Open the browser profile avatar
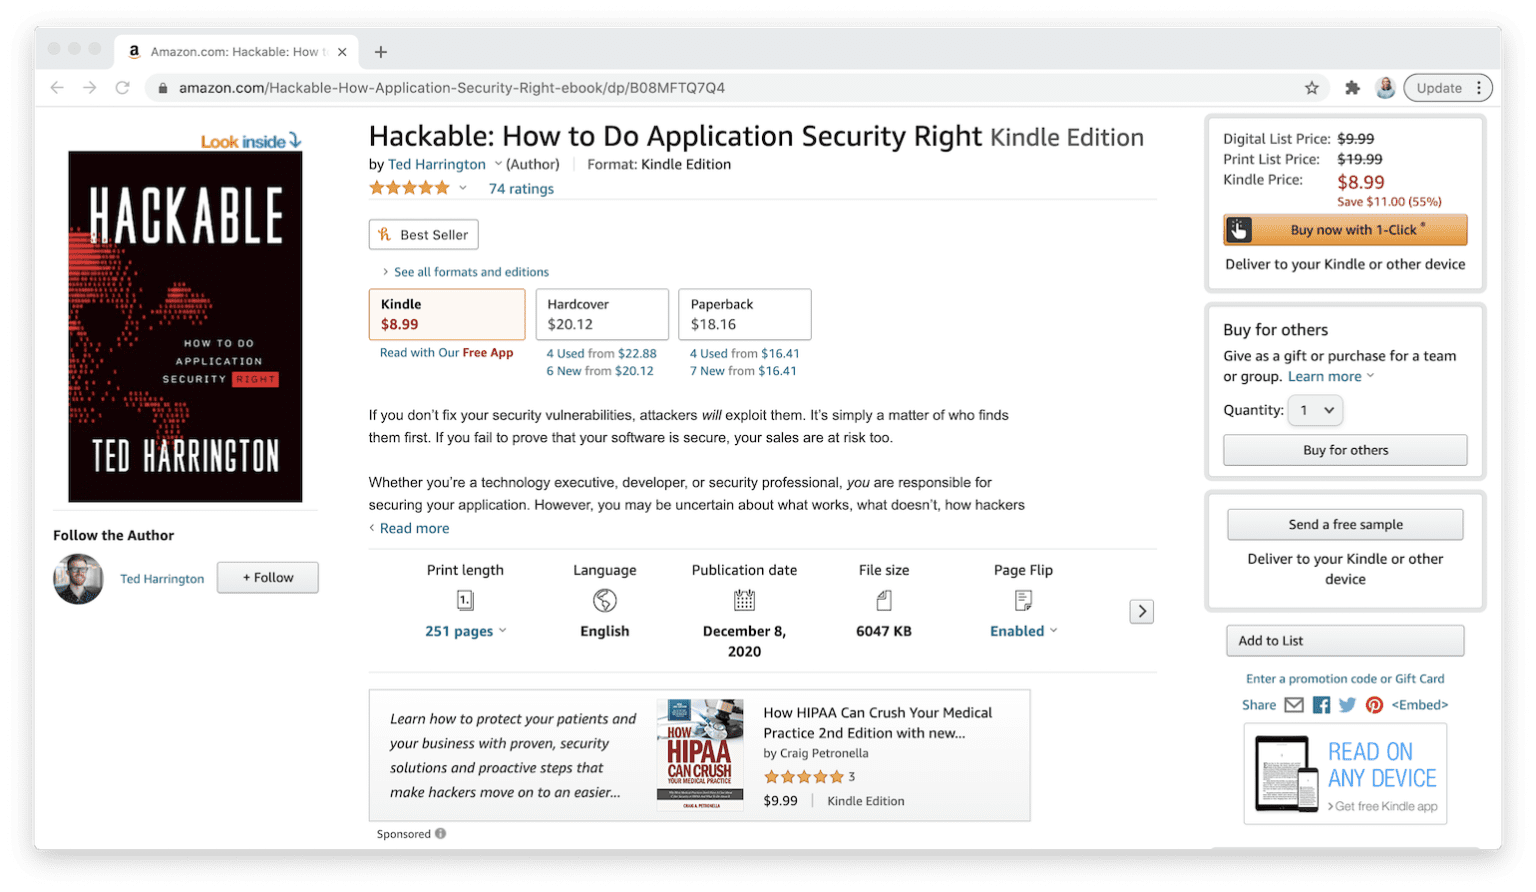 click(1385, 87)
